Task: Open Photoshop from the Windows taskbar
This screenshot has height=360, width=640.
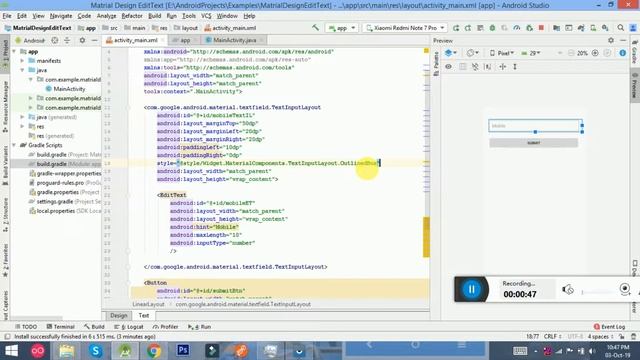Action: [183, 351]
